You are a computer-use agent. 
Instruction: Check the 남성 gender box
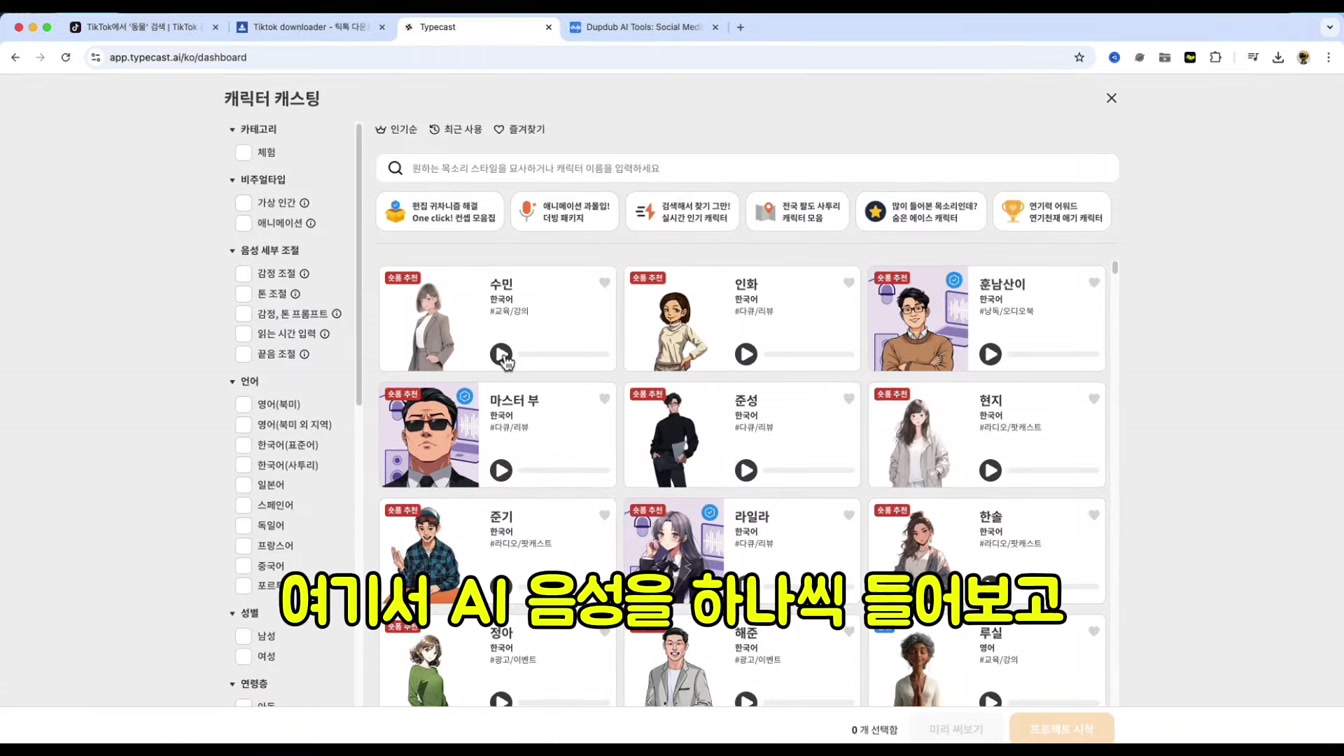(243, 636)
